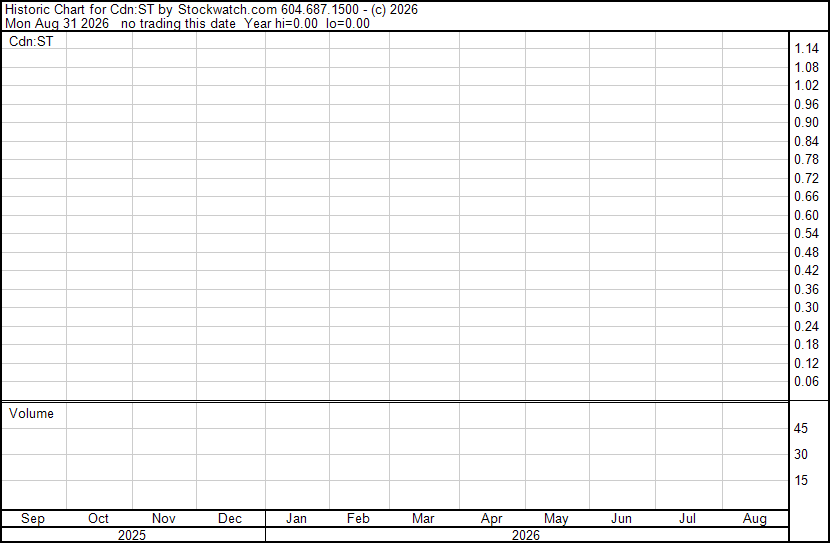The height and width of the screenshot is (543, 830).
Task: Click the 2026 year label on the axis
Action: coord(526,535)
